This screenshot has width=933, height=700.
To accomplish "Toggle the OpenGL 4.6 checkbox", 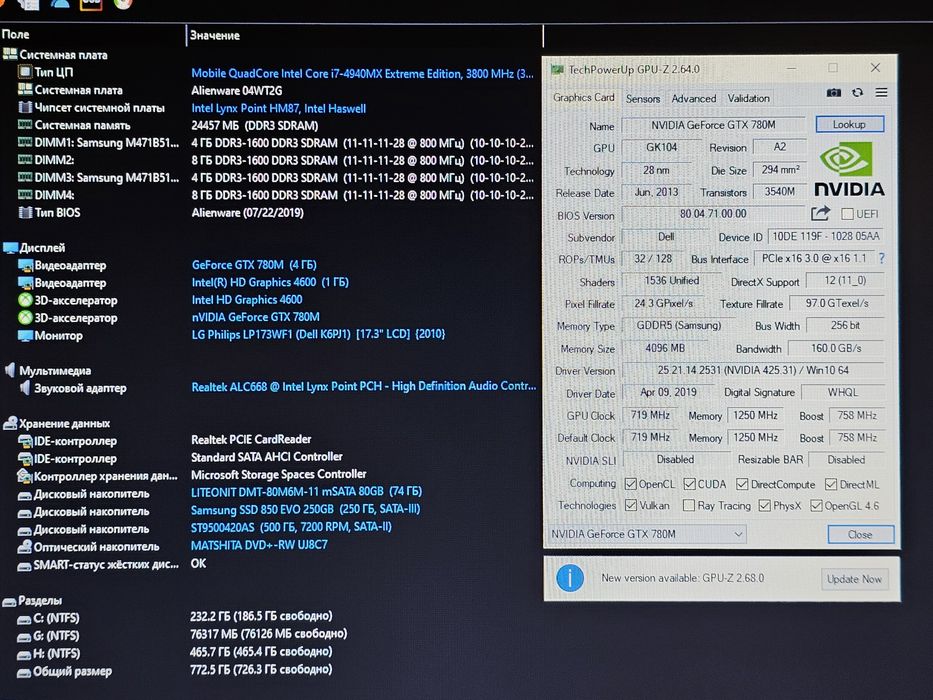I will pyautogui.click(x=816, y=506).
